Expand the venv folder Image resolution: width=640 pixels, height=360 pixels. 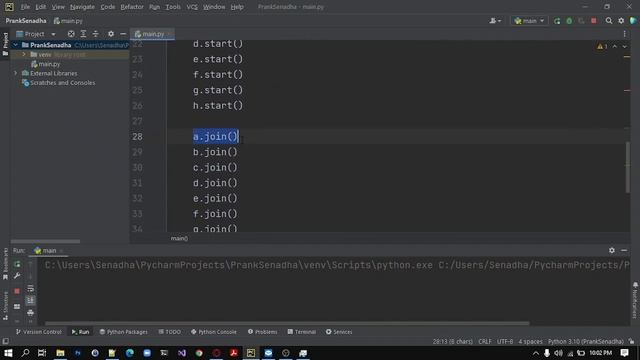tap(24, 54)
